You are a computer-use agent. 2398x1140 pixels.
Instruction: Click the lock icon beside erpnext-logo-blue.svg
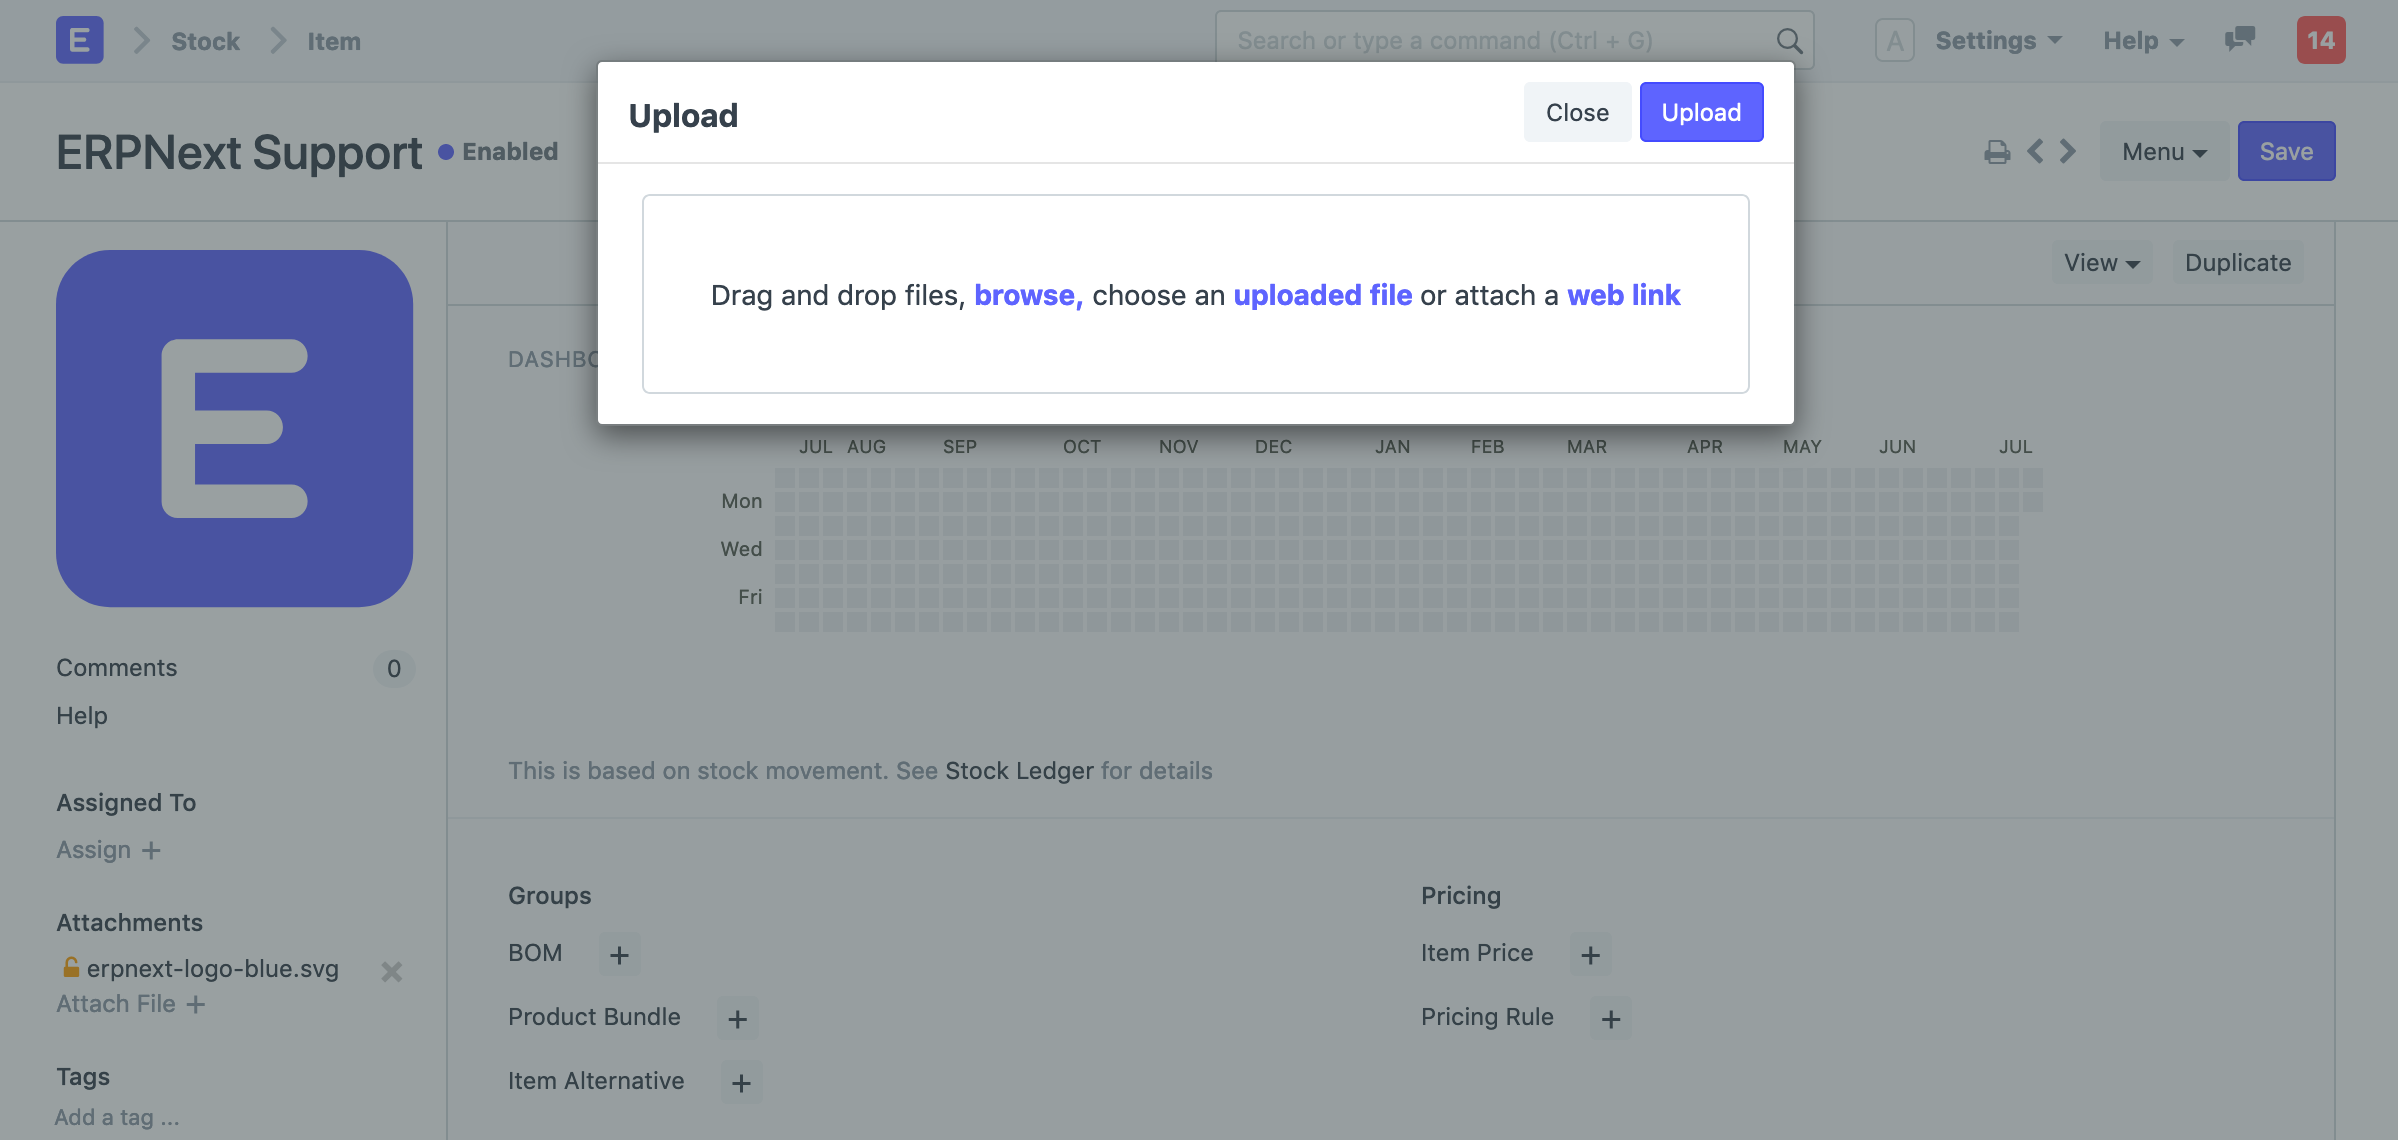[71, 967]
